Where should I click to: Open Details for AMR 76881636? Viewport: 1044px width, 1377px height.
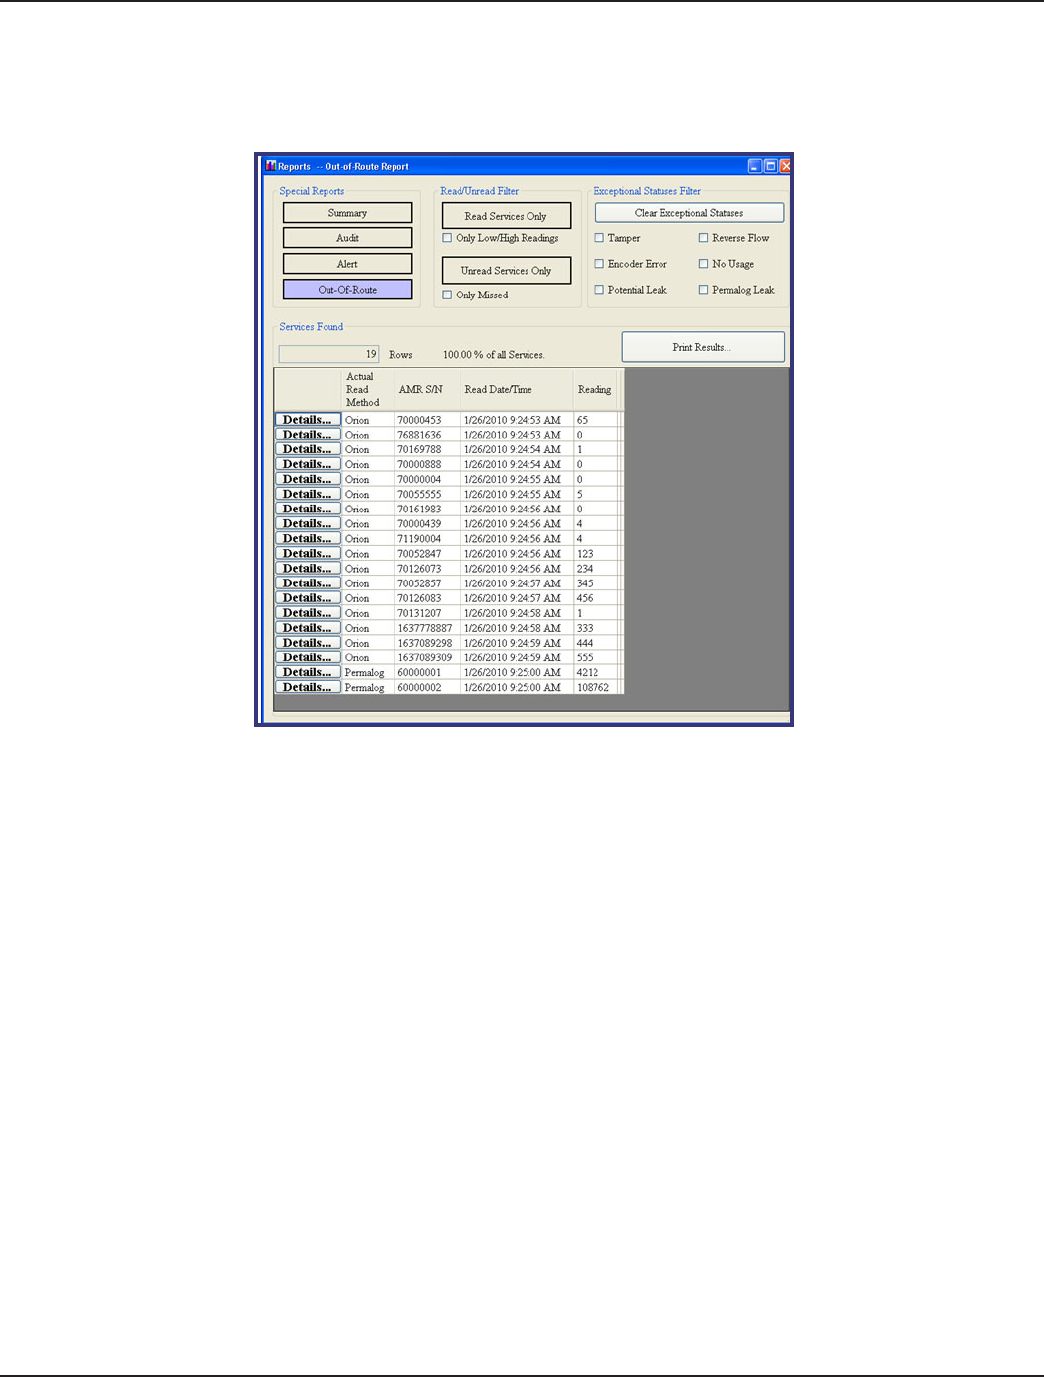[x=308, y=435]
